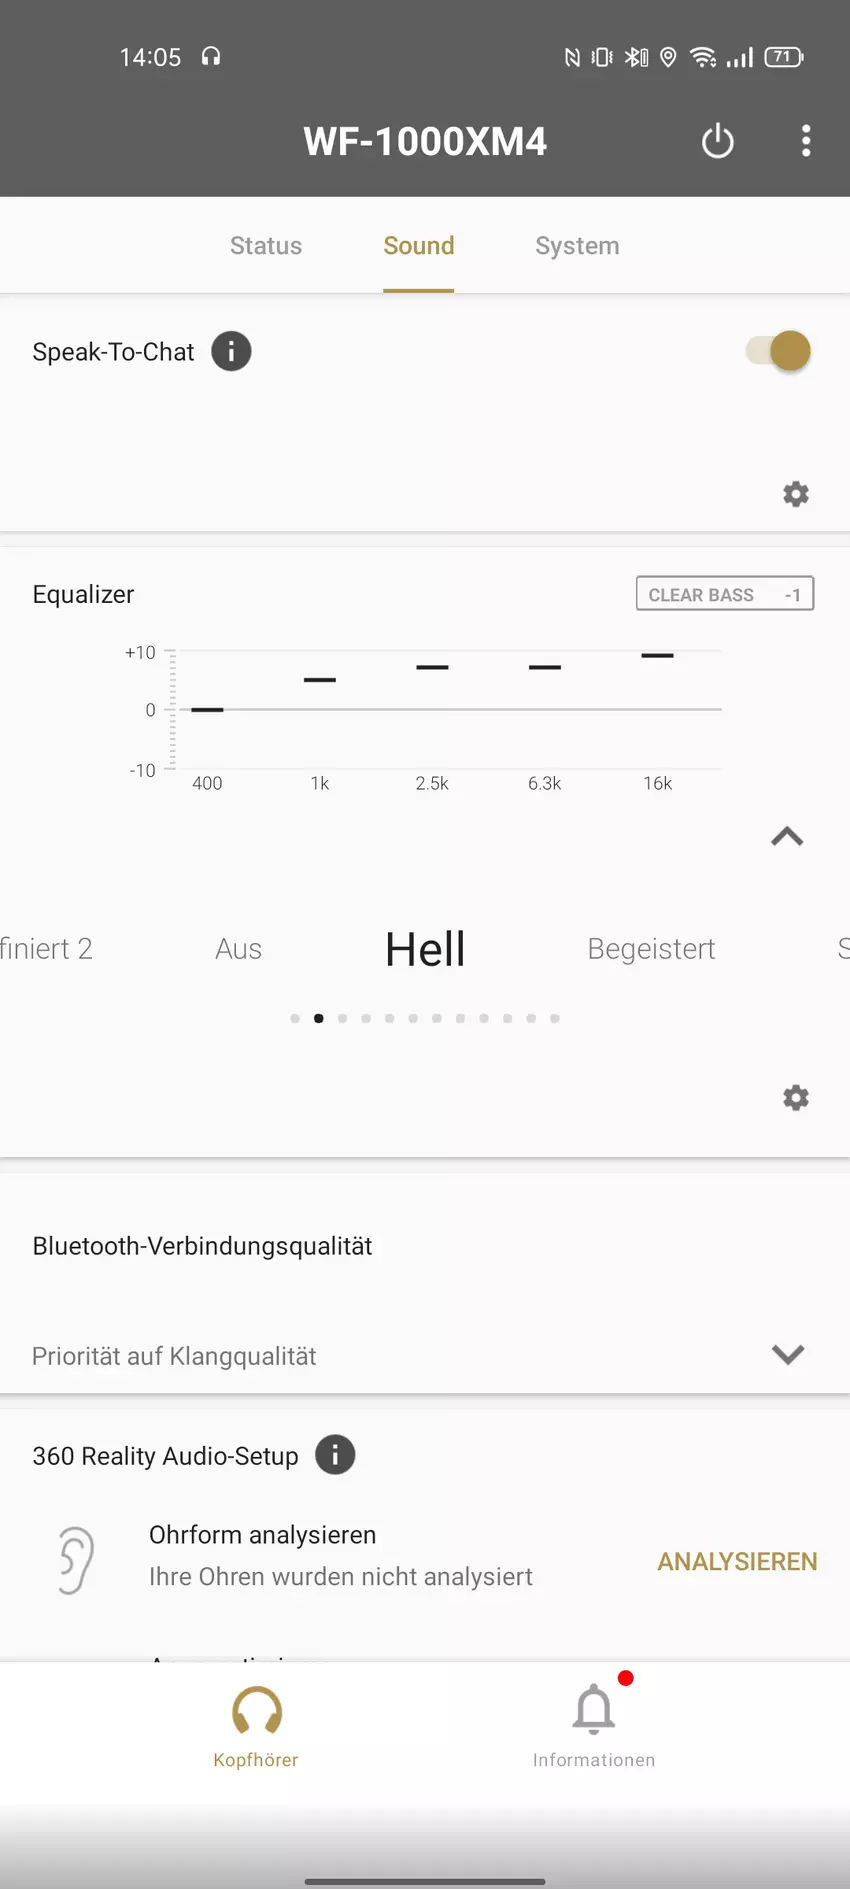
Task: Open Speak-To-Chat settings gear
Action: point(795,494)
